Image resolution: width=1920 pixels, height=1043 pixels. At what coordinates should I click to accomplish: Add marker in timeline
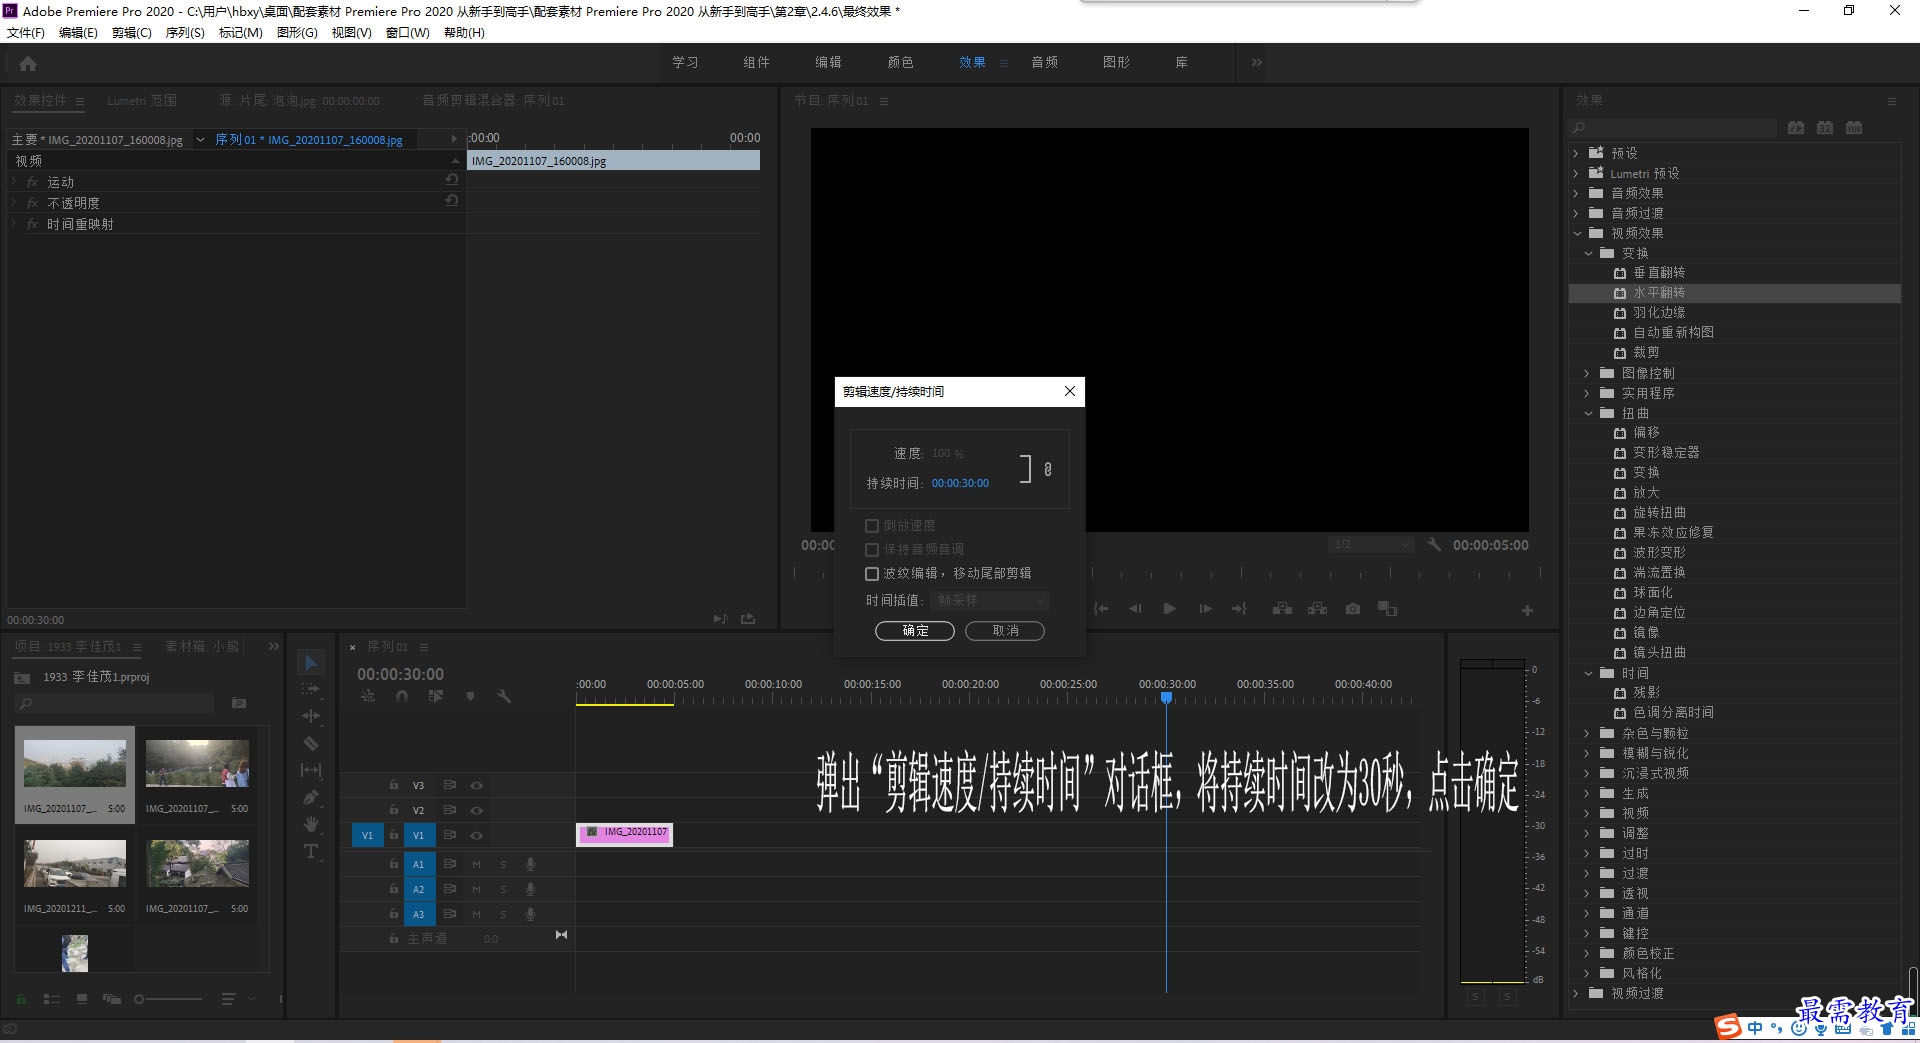(470, 696)
